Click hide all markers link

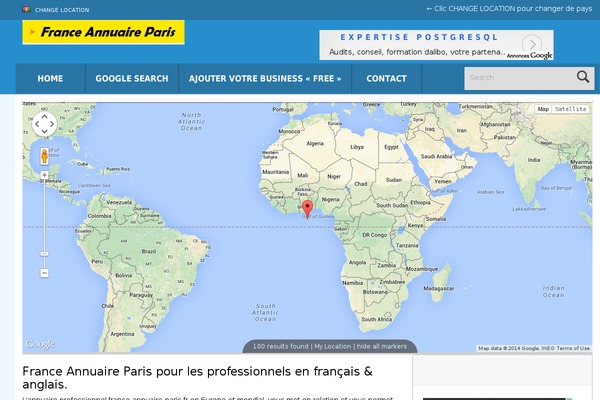click(x=382, y=346)
